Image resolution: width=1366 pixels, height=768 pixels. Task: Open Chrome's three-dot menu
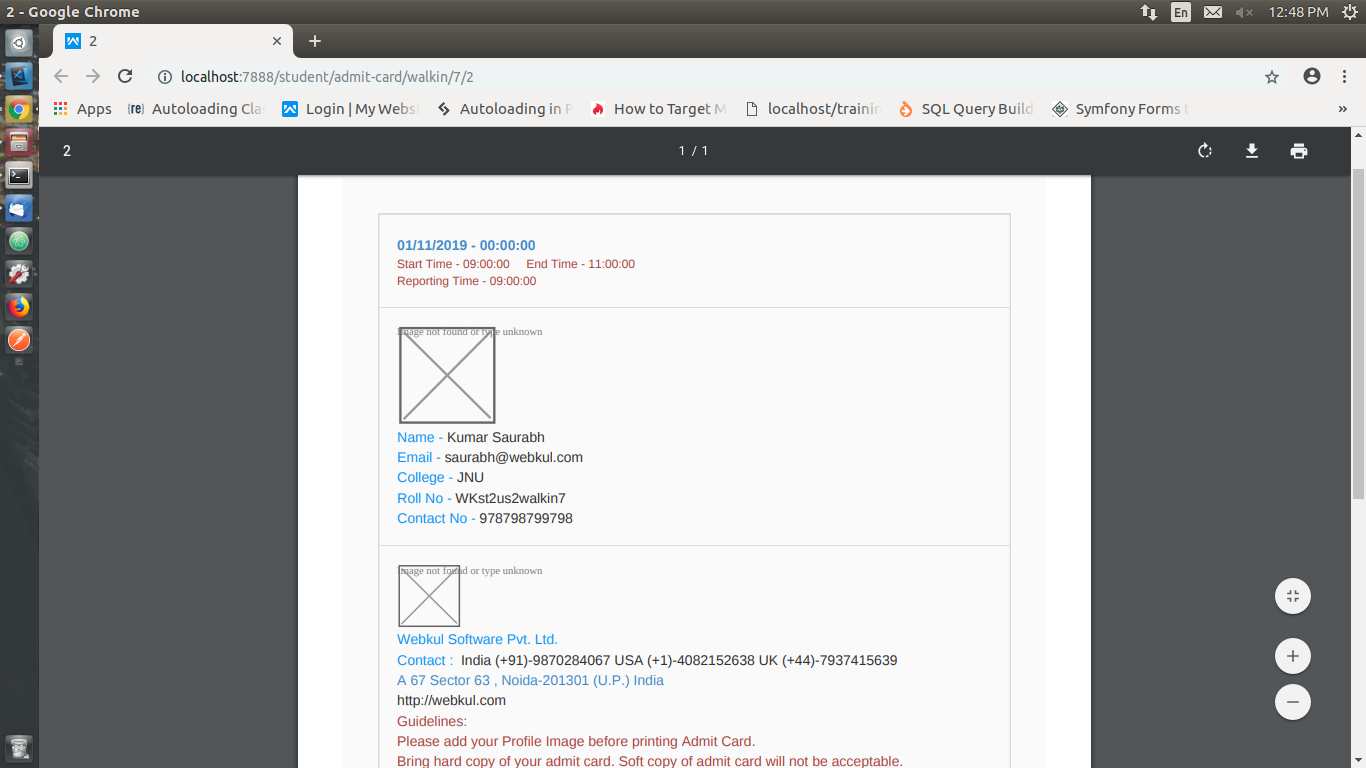tap(1344, 77)
